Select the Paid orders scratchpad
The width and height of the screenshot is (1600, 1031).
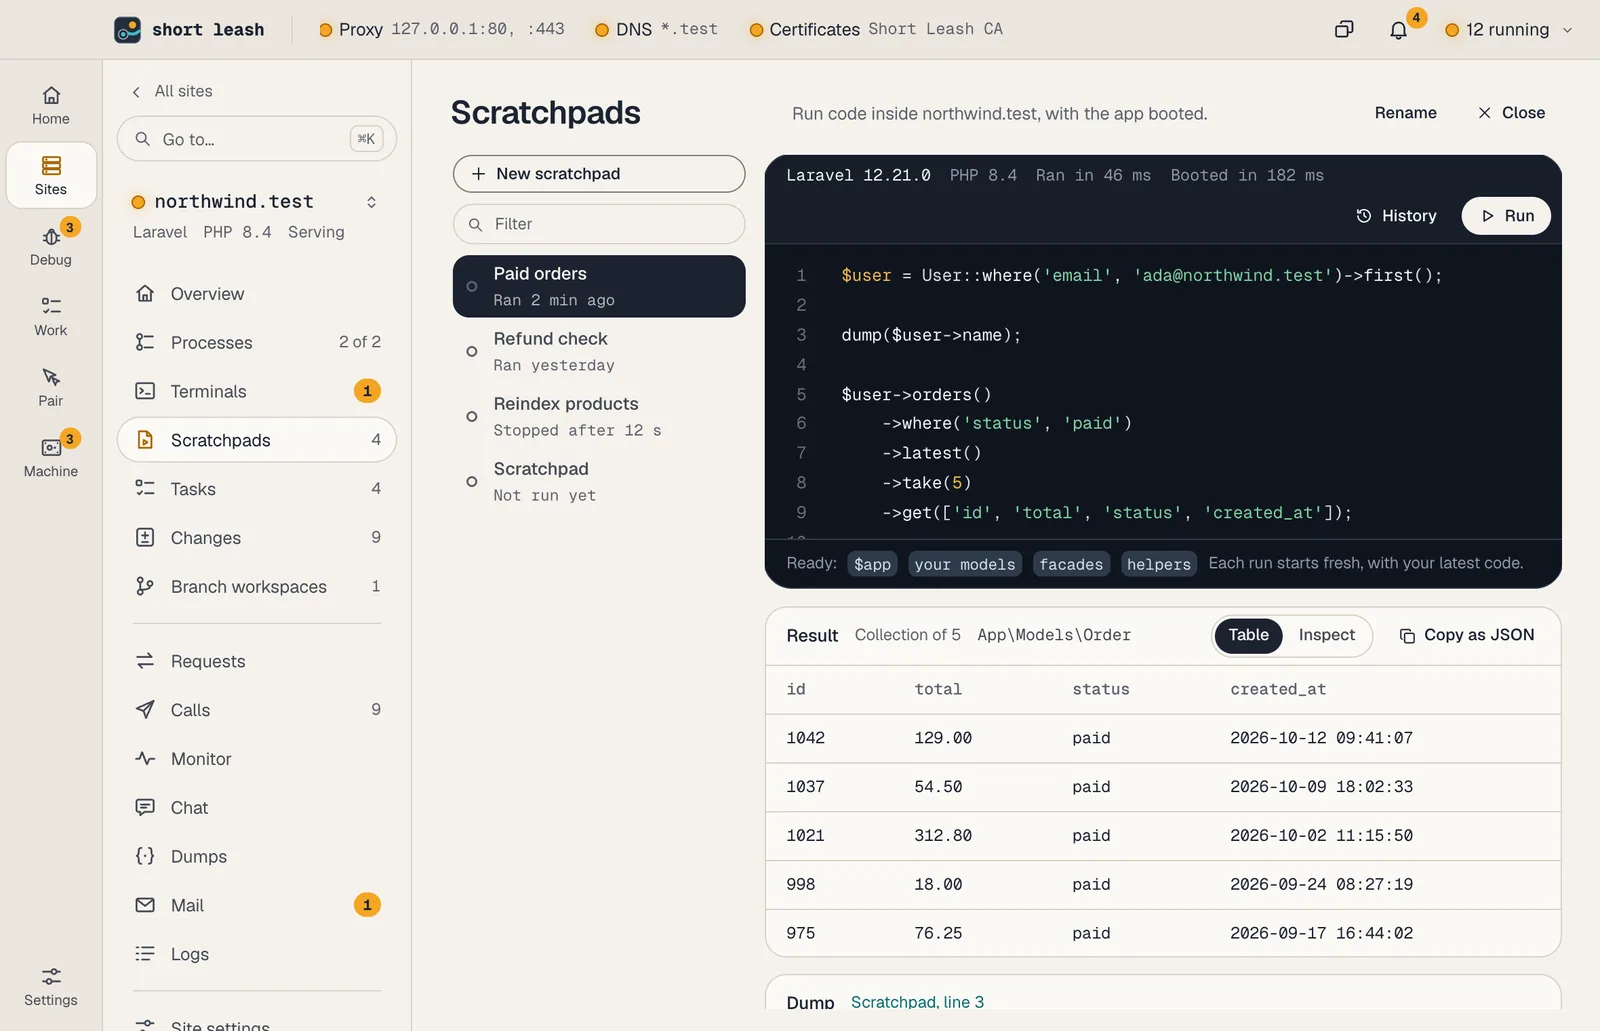599,286
